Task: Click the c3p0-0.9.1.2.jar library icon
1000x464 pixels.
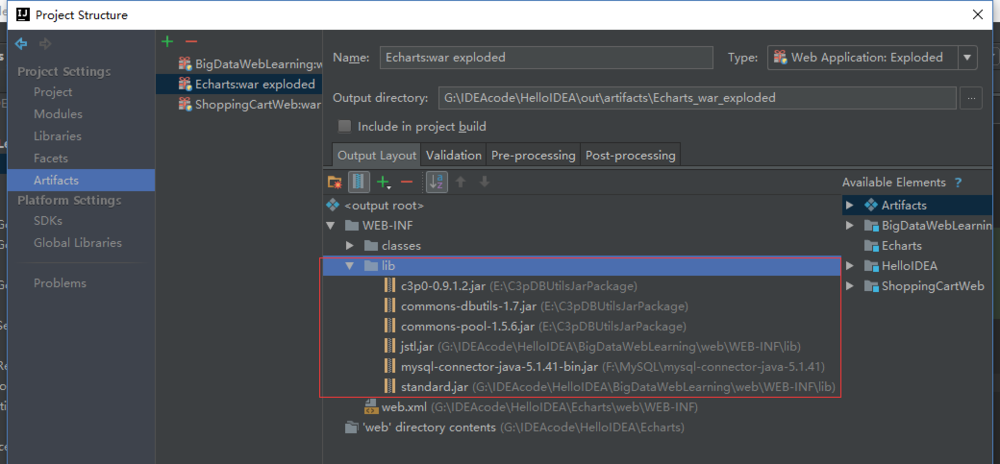Action: (x=390, y=286)
